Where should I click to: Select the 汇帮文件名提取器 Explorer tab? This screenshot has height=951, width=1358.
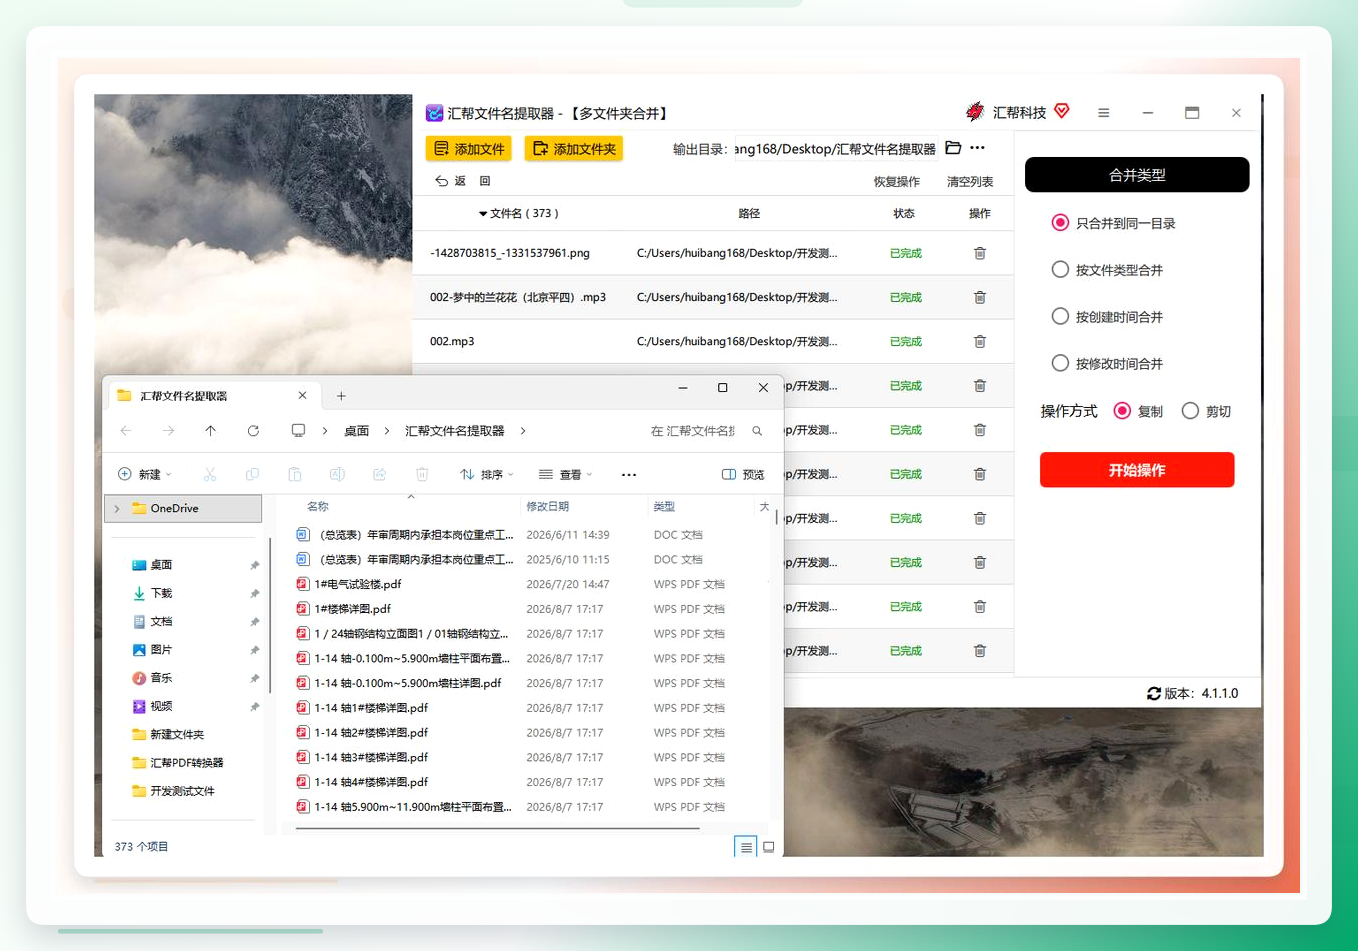tap(214, 396)
